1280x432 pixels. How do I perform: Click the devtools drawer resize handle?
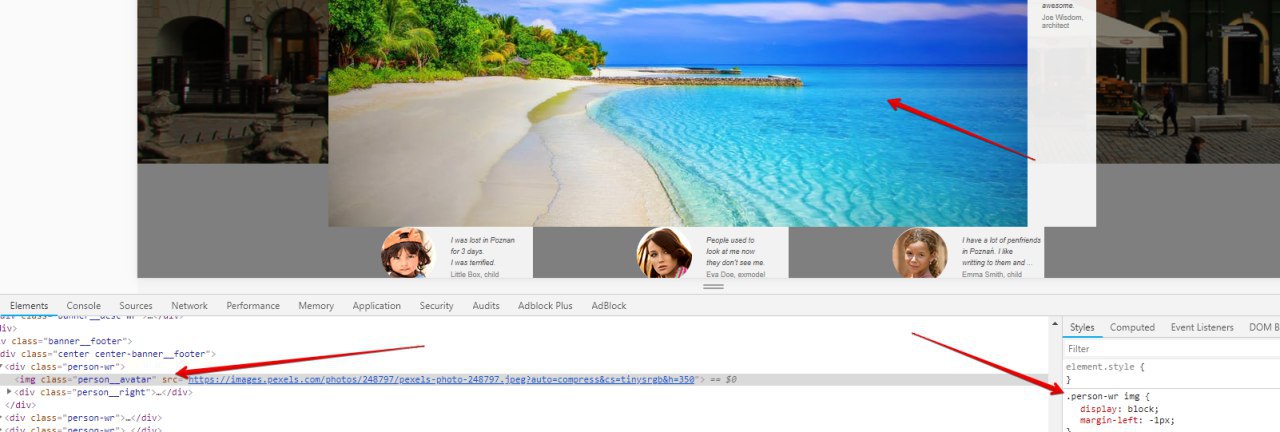(713, 287)
